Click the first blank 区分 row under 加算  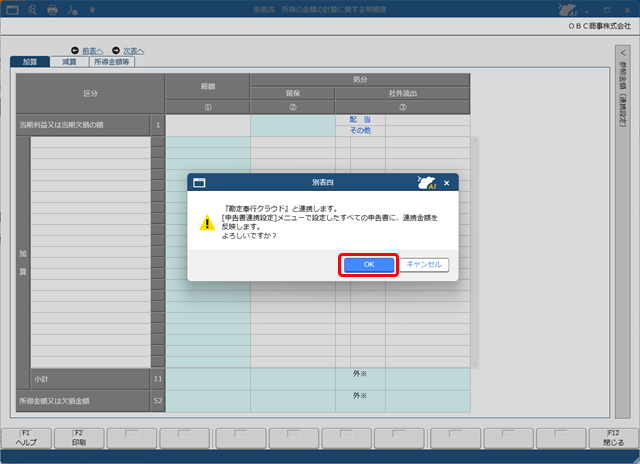[91, 142]
